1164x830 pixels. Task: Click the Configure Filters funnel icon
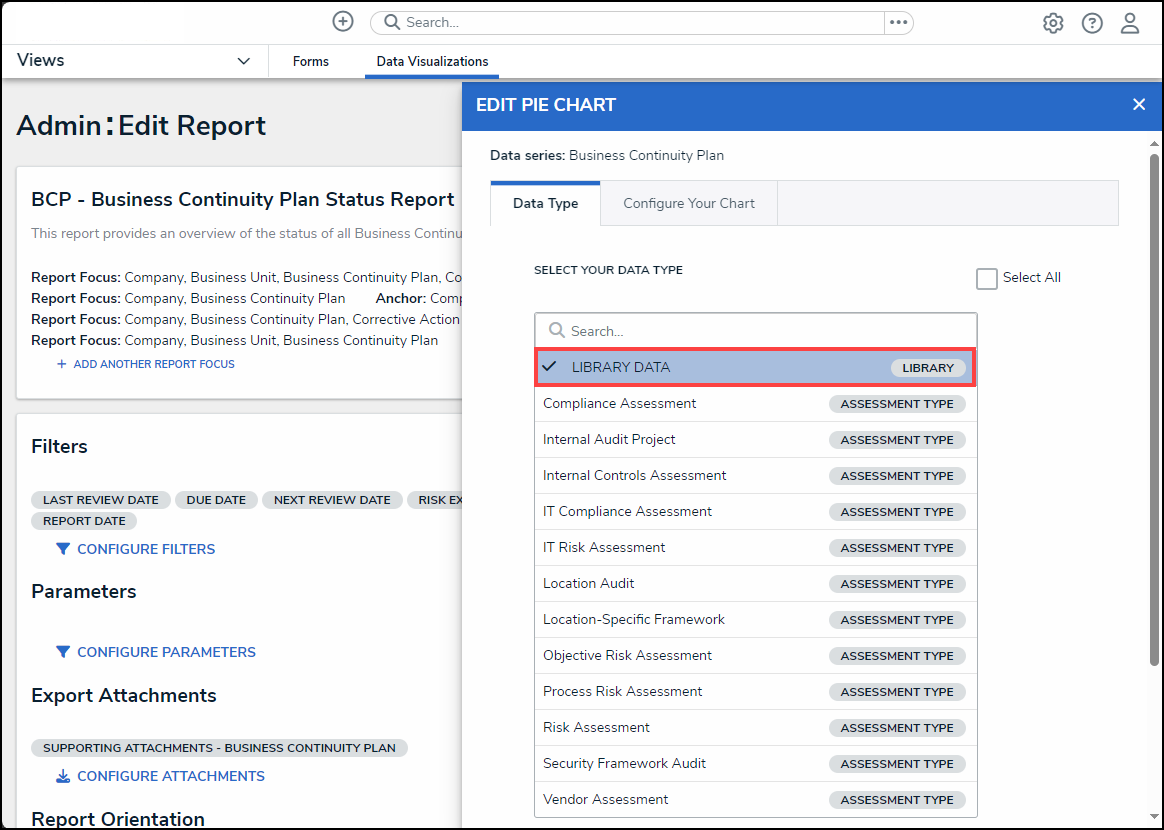point(63,549)
